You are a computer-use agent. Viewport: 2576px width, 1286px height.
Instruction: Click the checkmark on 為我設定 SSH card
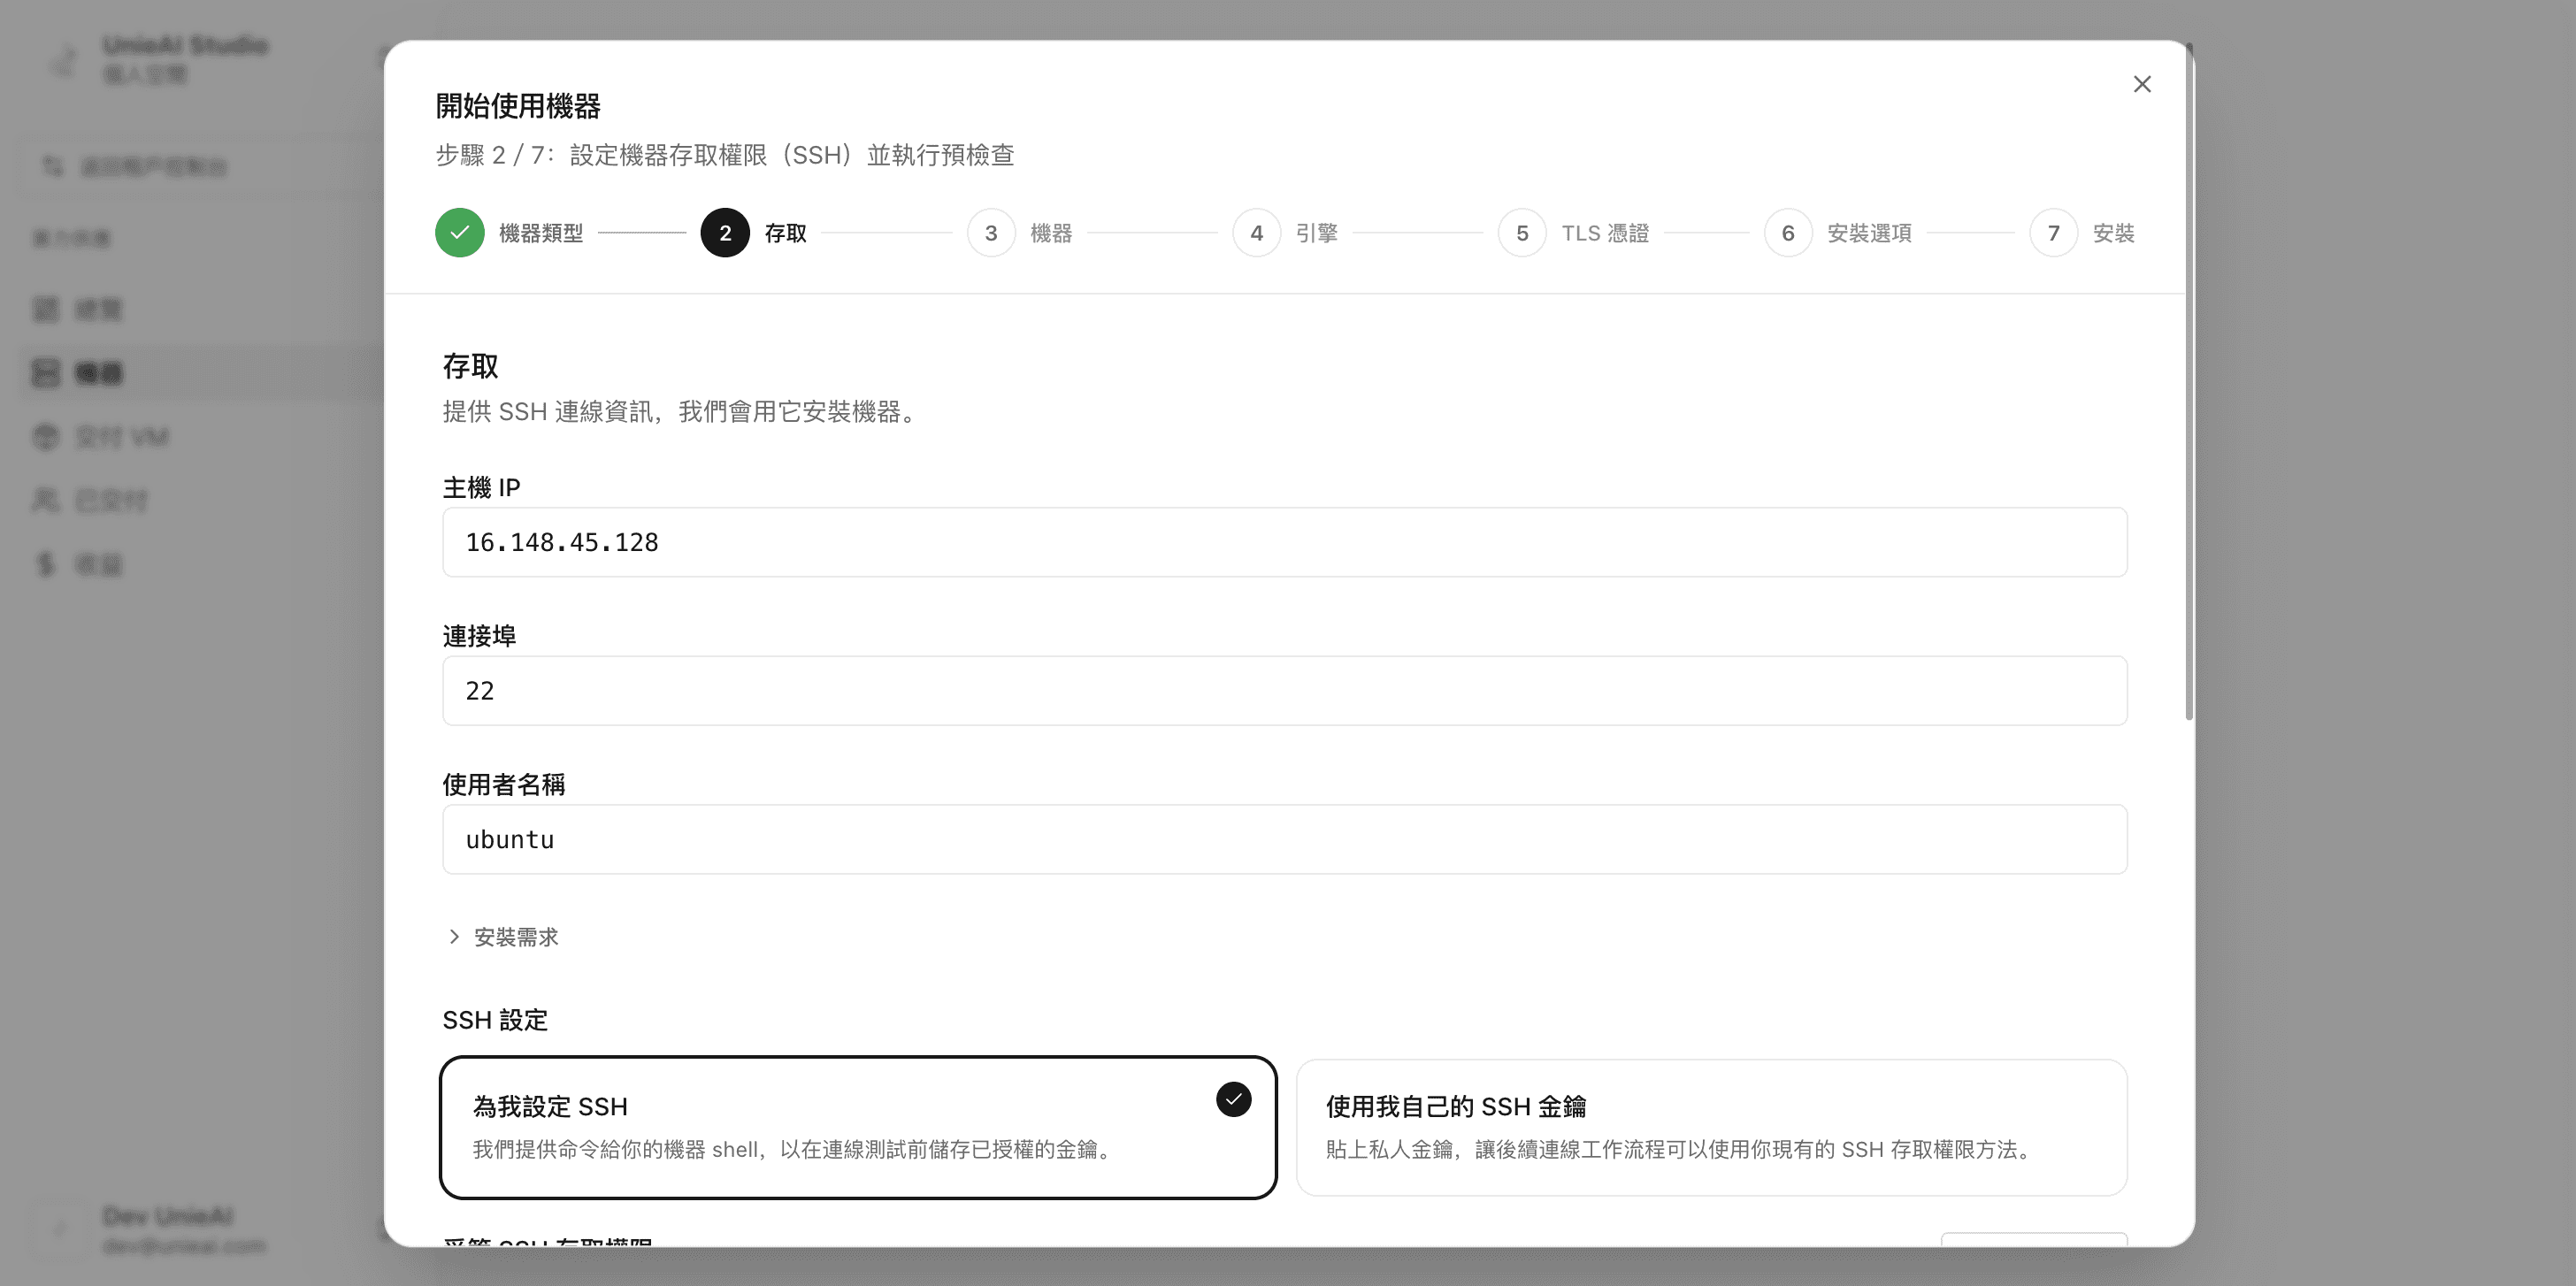(x=1233, y=1099)
